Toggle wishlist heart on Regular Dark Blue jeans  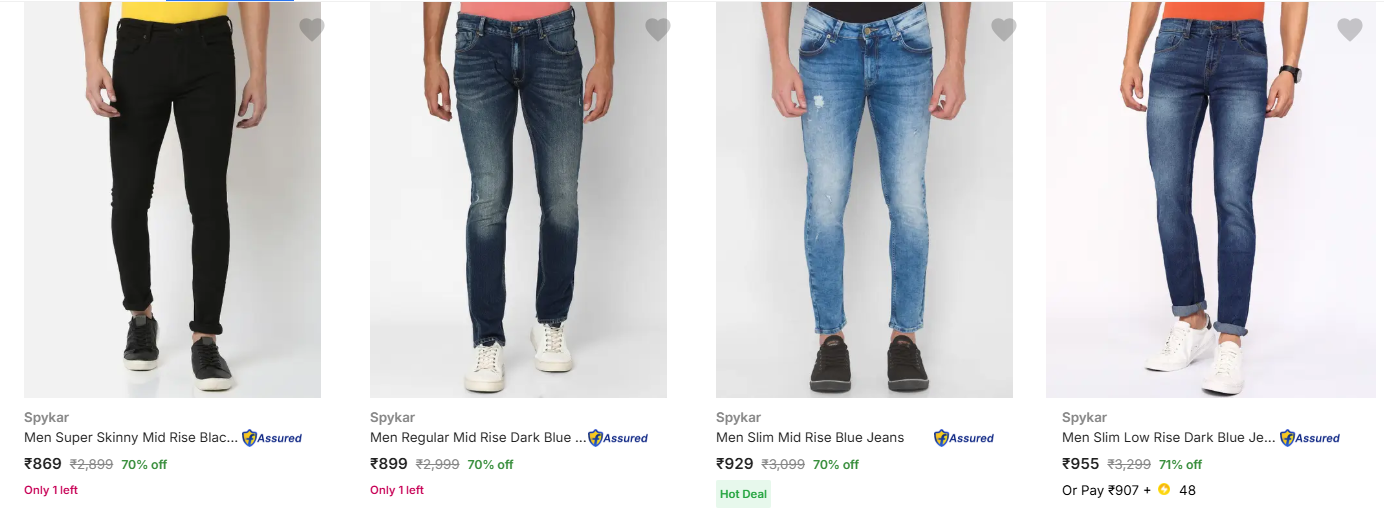tap(658, 30)
